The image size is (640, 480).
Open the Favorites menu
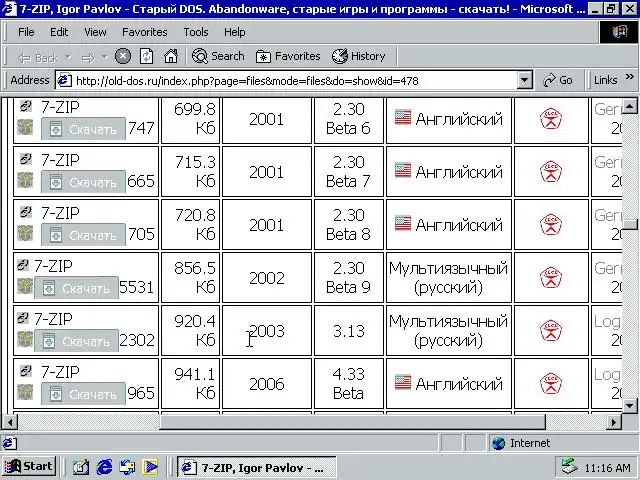click(x=144, y=32)
